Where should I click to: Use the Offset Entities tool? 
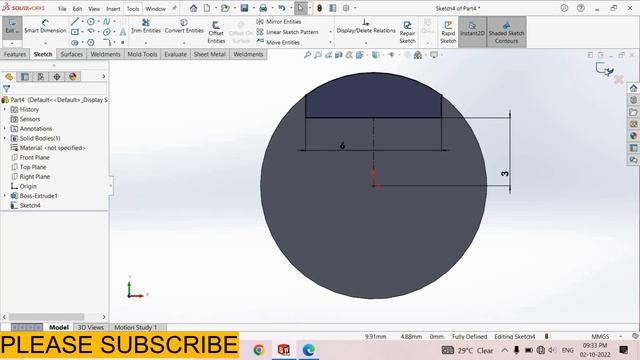216,32
